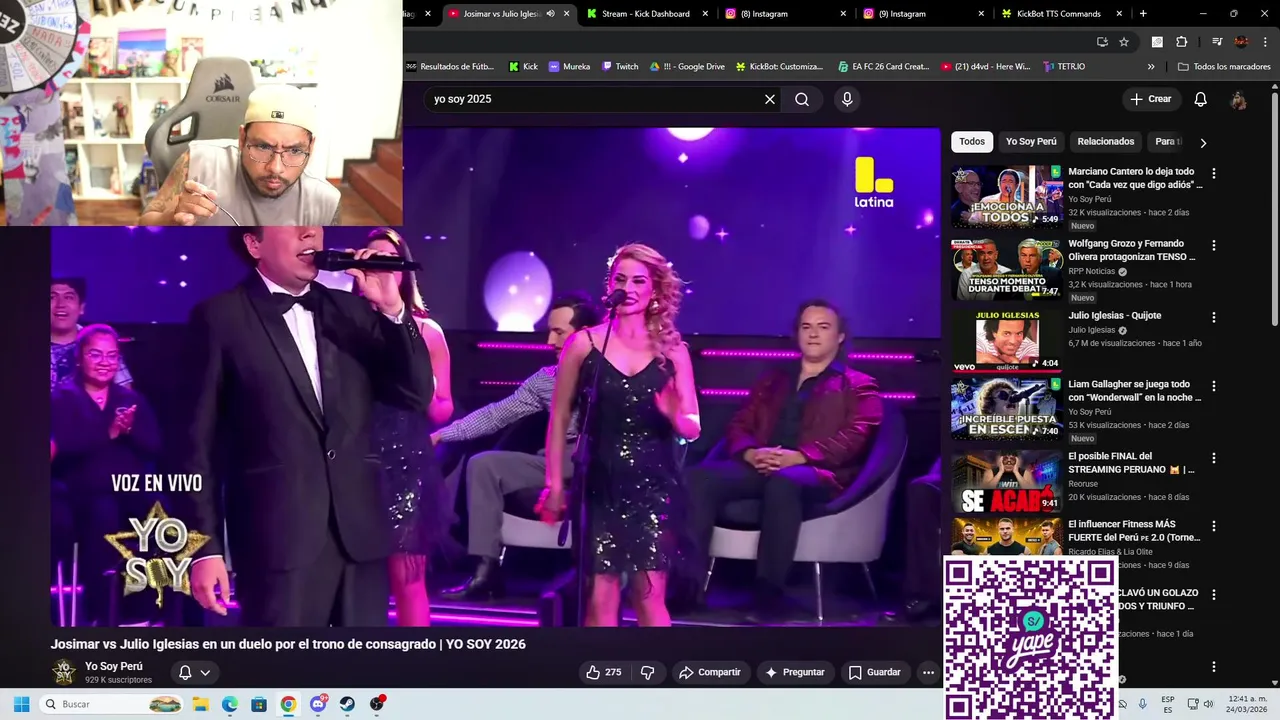Screen dimensions: 1280x720
Task: Open the Liam Gallagher Wonderwall title link
Action: click(1134, 391)
